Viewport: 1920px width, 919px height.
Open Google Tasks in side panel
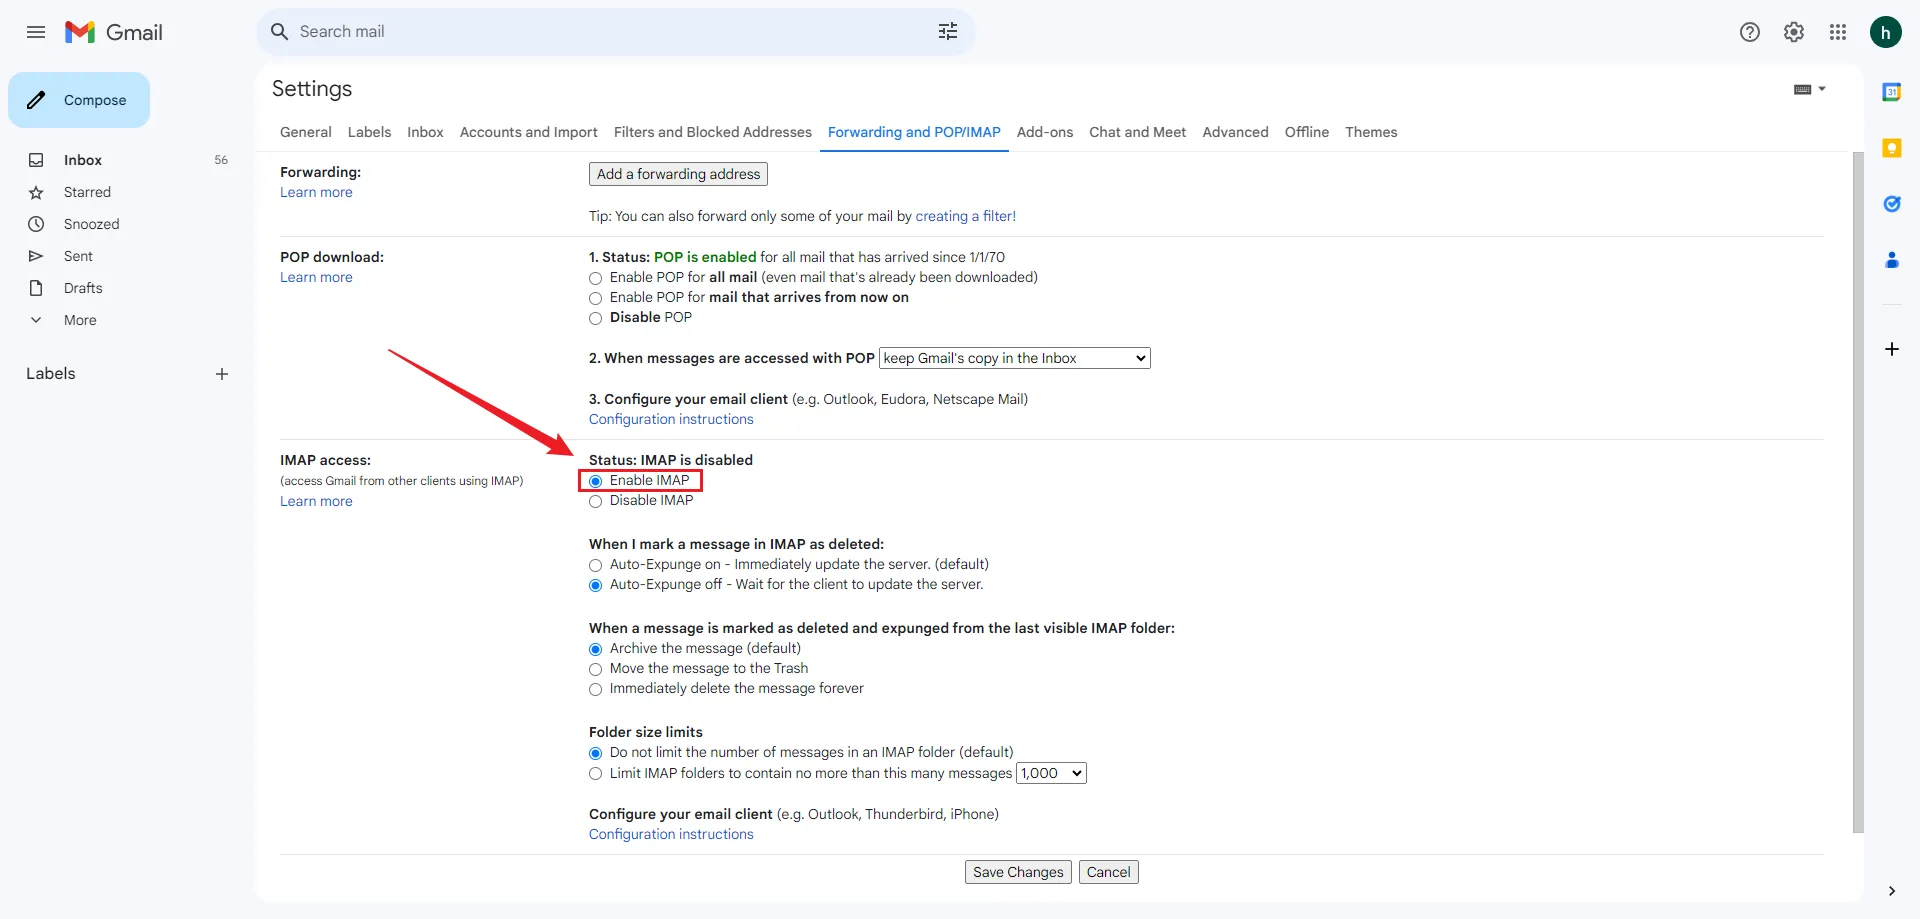1891,204
